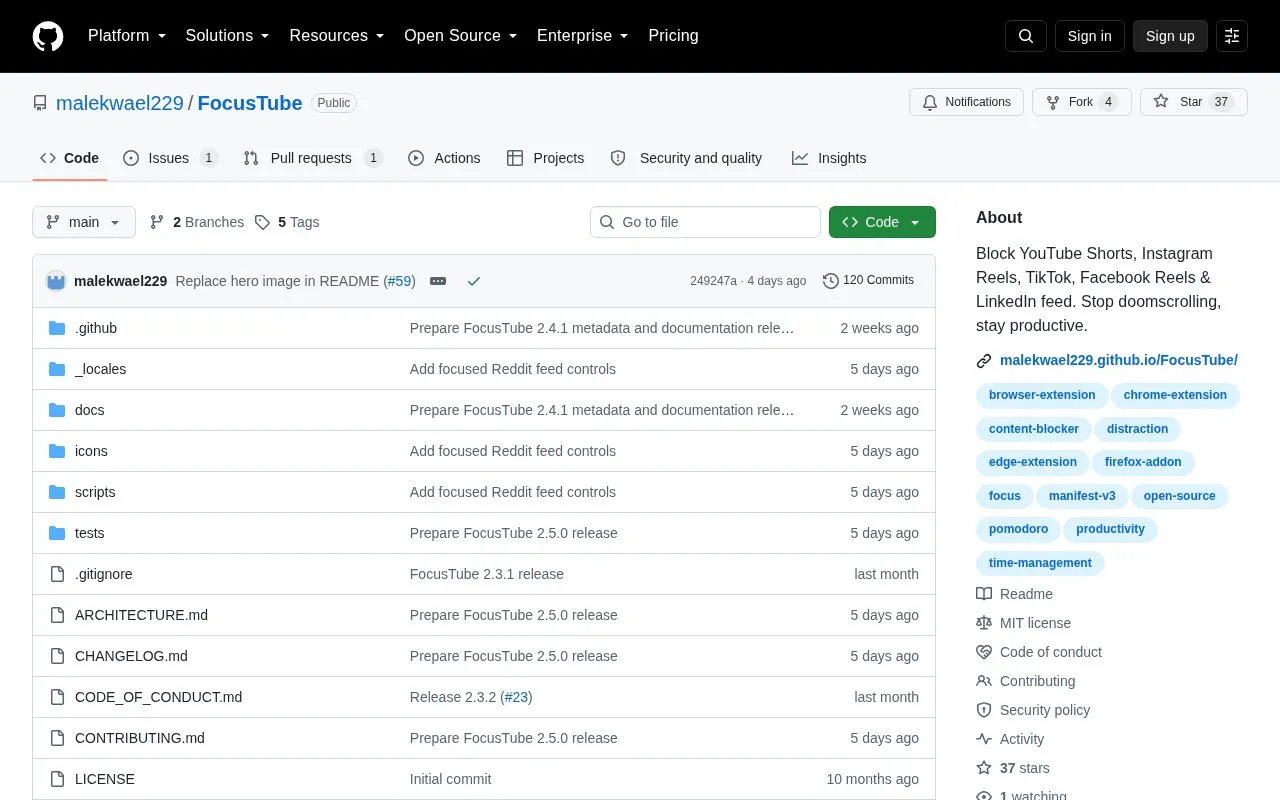
Task: Expand the Open Source menu
Action: point(460,36)
